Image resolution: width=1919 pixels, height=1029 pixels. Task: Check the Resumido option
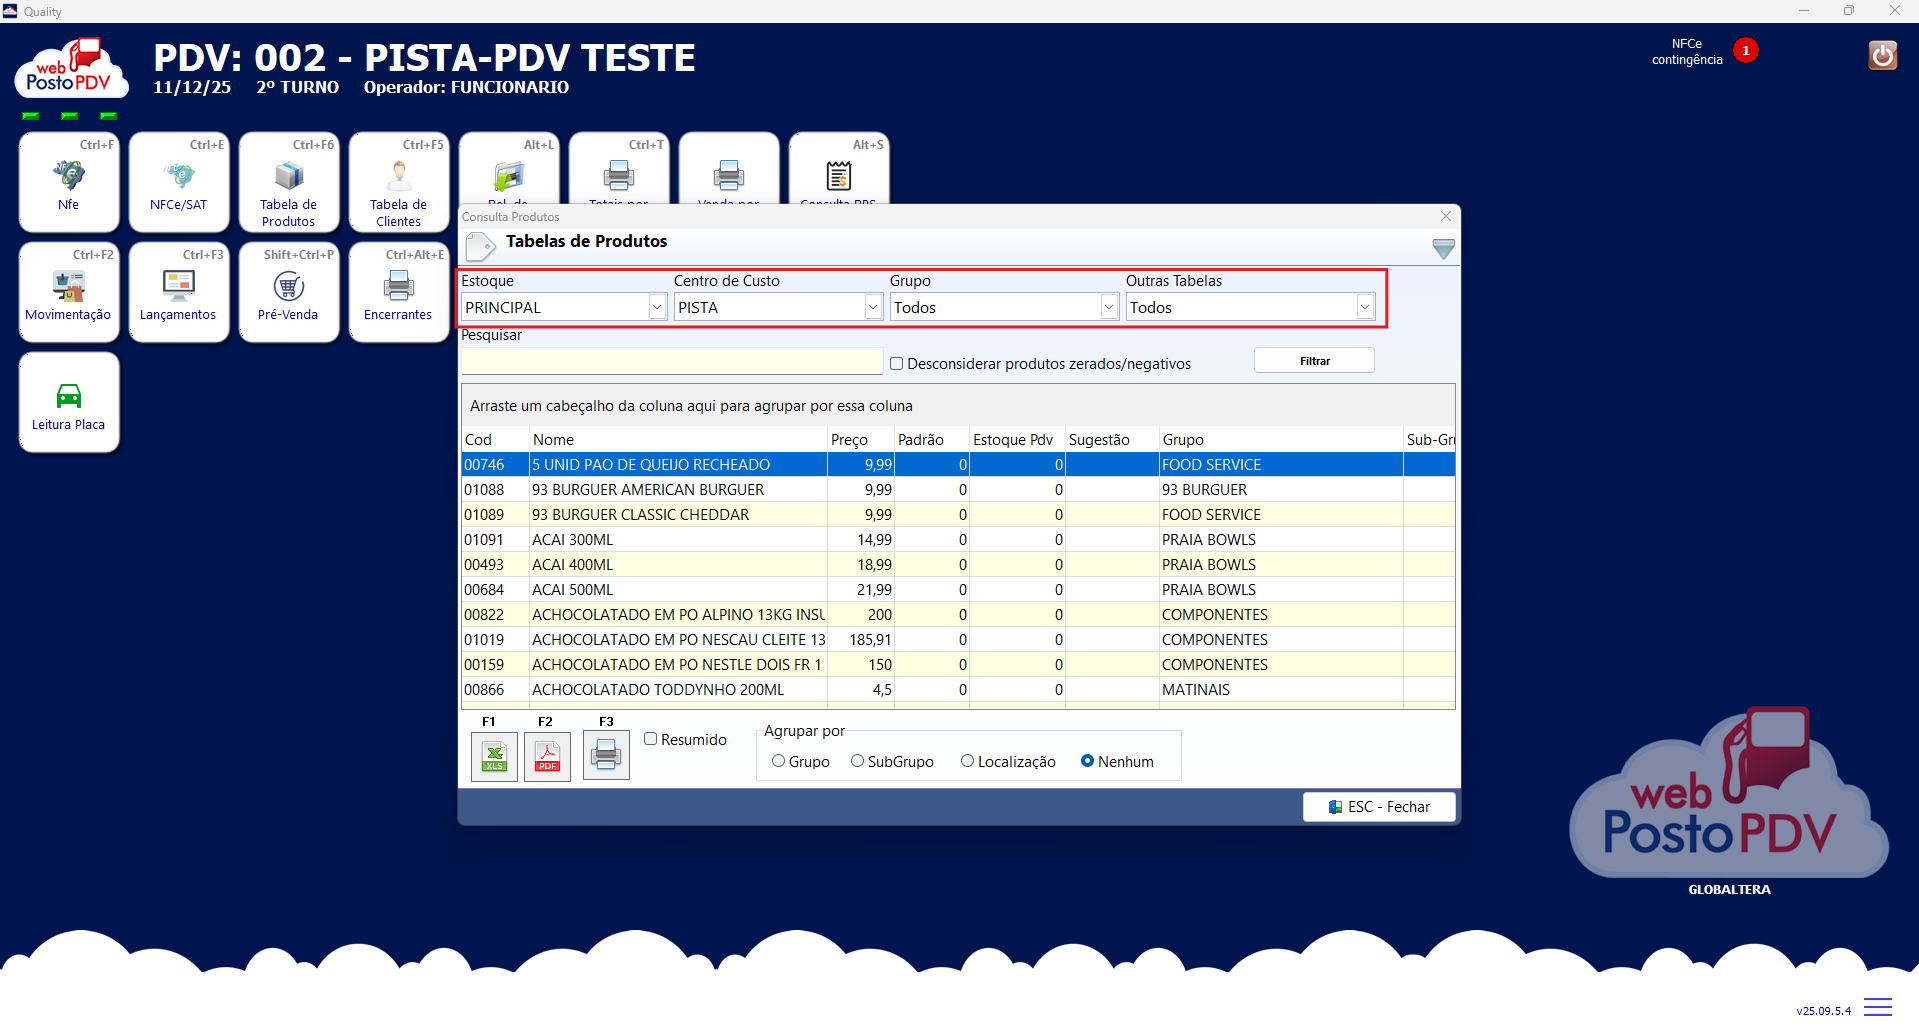tap(651, 739)
